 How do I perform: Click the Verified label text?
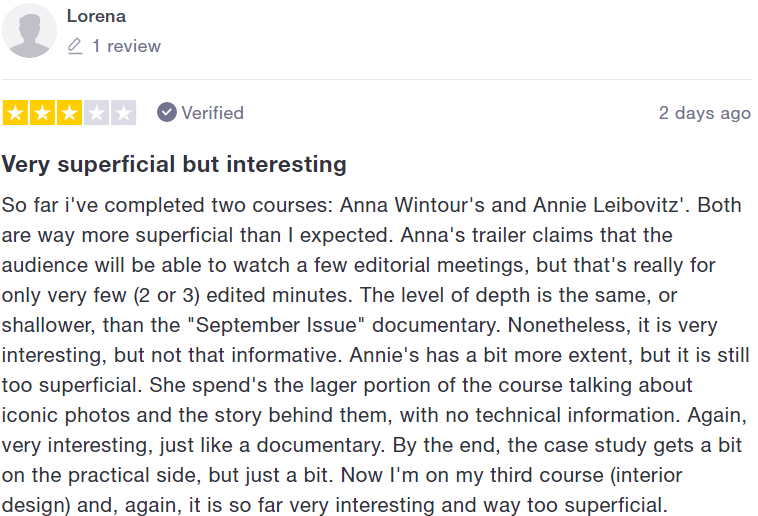(x=213, y=113)
